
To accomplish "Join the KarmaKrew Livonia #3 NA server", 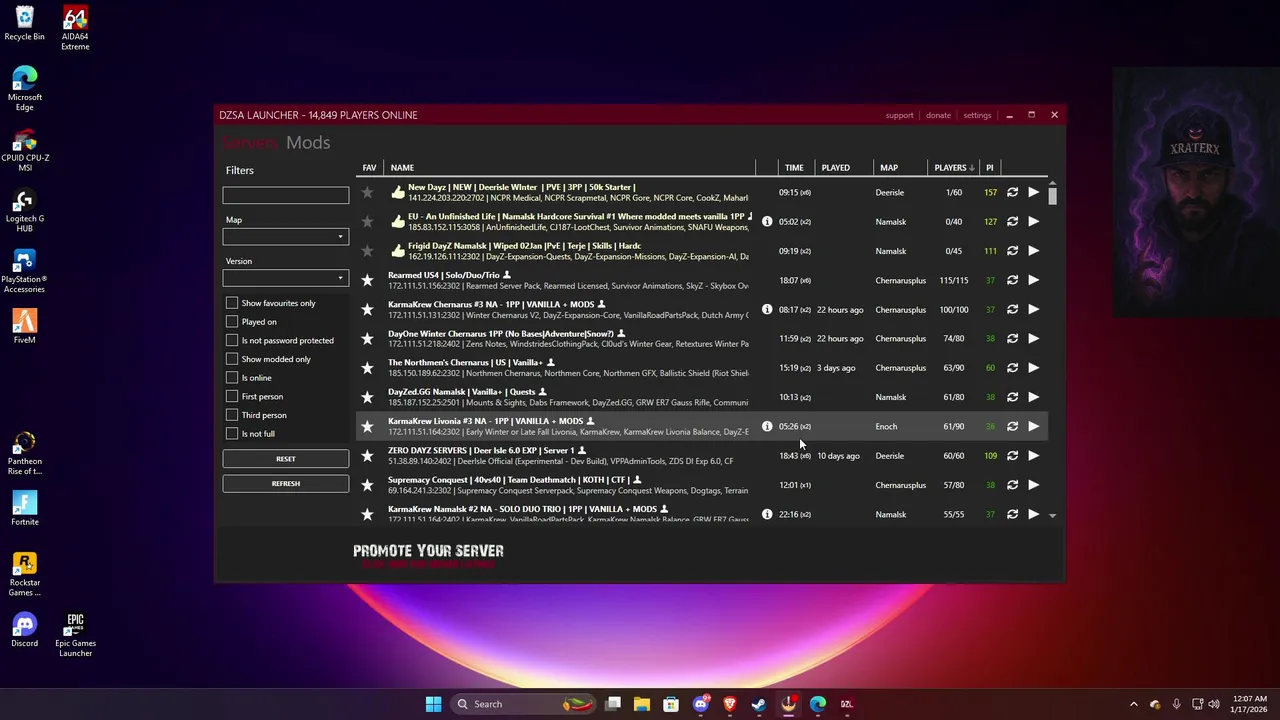I will coord(1034,426).
